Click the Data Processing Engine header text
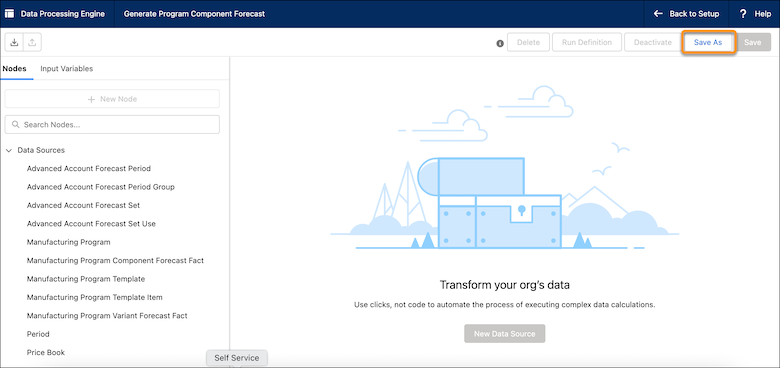Viewport: 780px width, 368px height. [63, 14]
